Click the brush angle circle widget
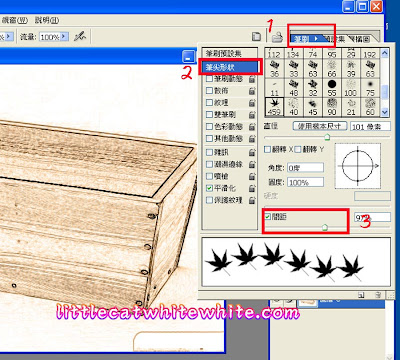This screenshot has height=360, width=400. pos(358,166)
